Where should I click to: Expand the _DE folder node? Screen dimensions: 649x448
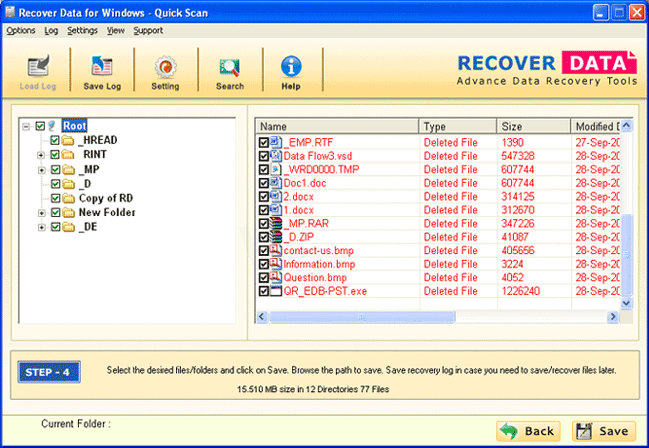click(41, 227)
